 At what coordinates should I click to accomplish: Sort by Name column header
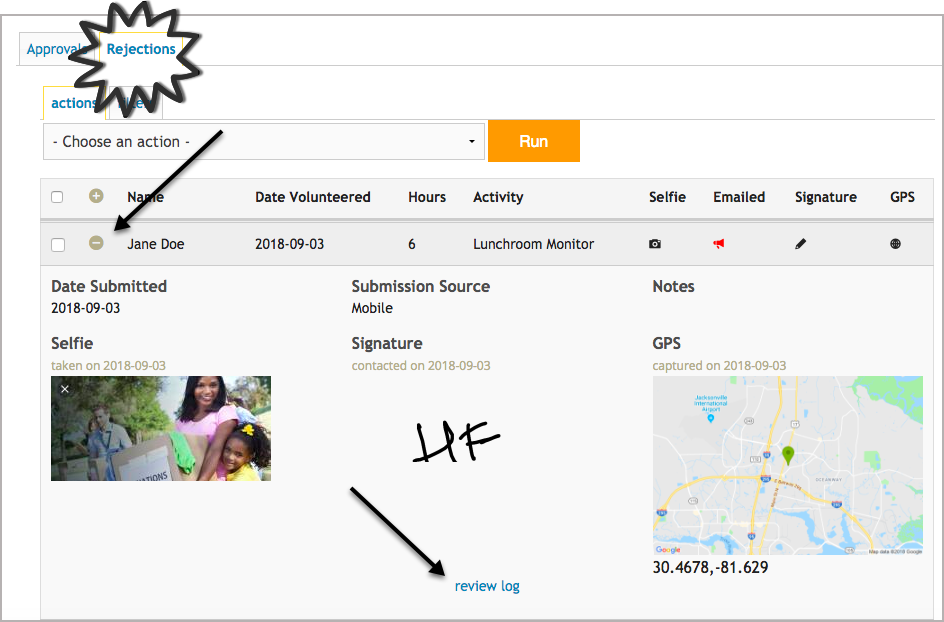[x=145, y=197]
